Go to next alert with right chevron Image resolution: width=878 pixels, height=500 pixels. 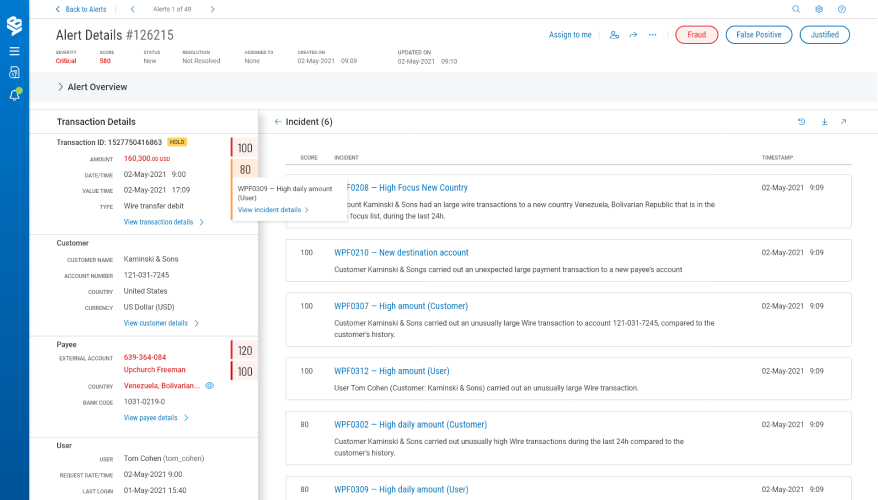pos(212,9)
